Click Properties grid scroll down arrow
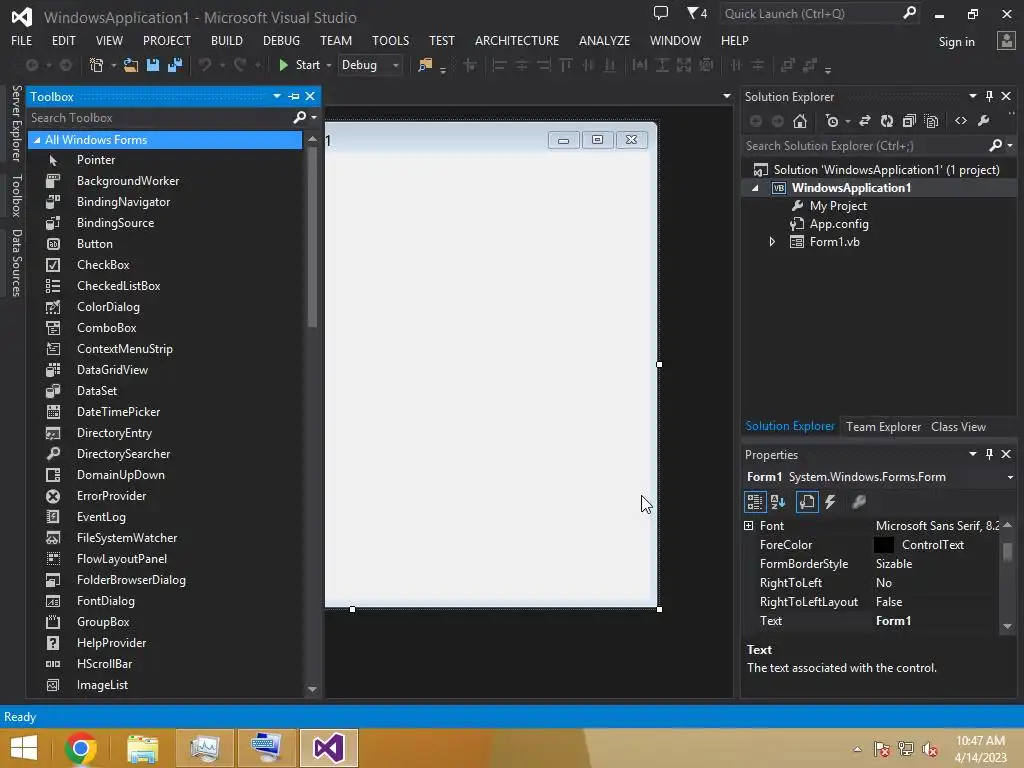The image size is (1024, 768). 1008,626
